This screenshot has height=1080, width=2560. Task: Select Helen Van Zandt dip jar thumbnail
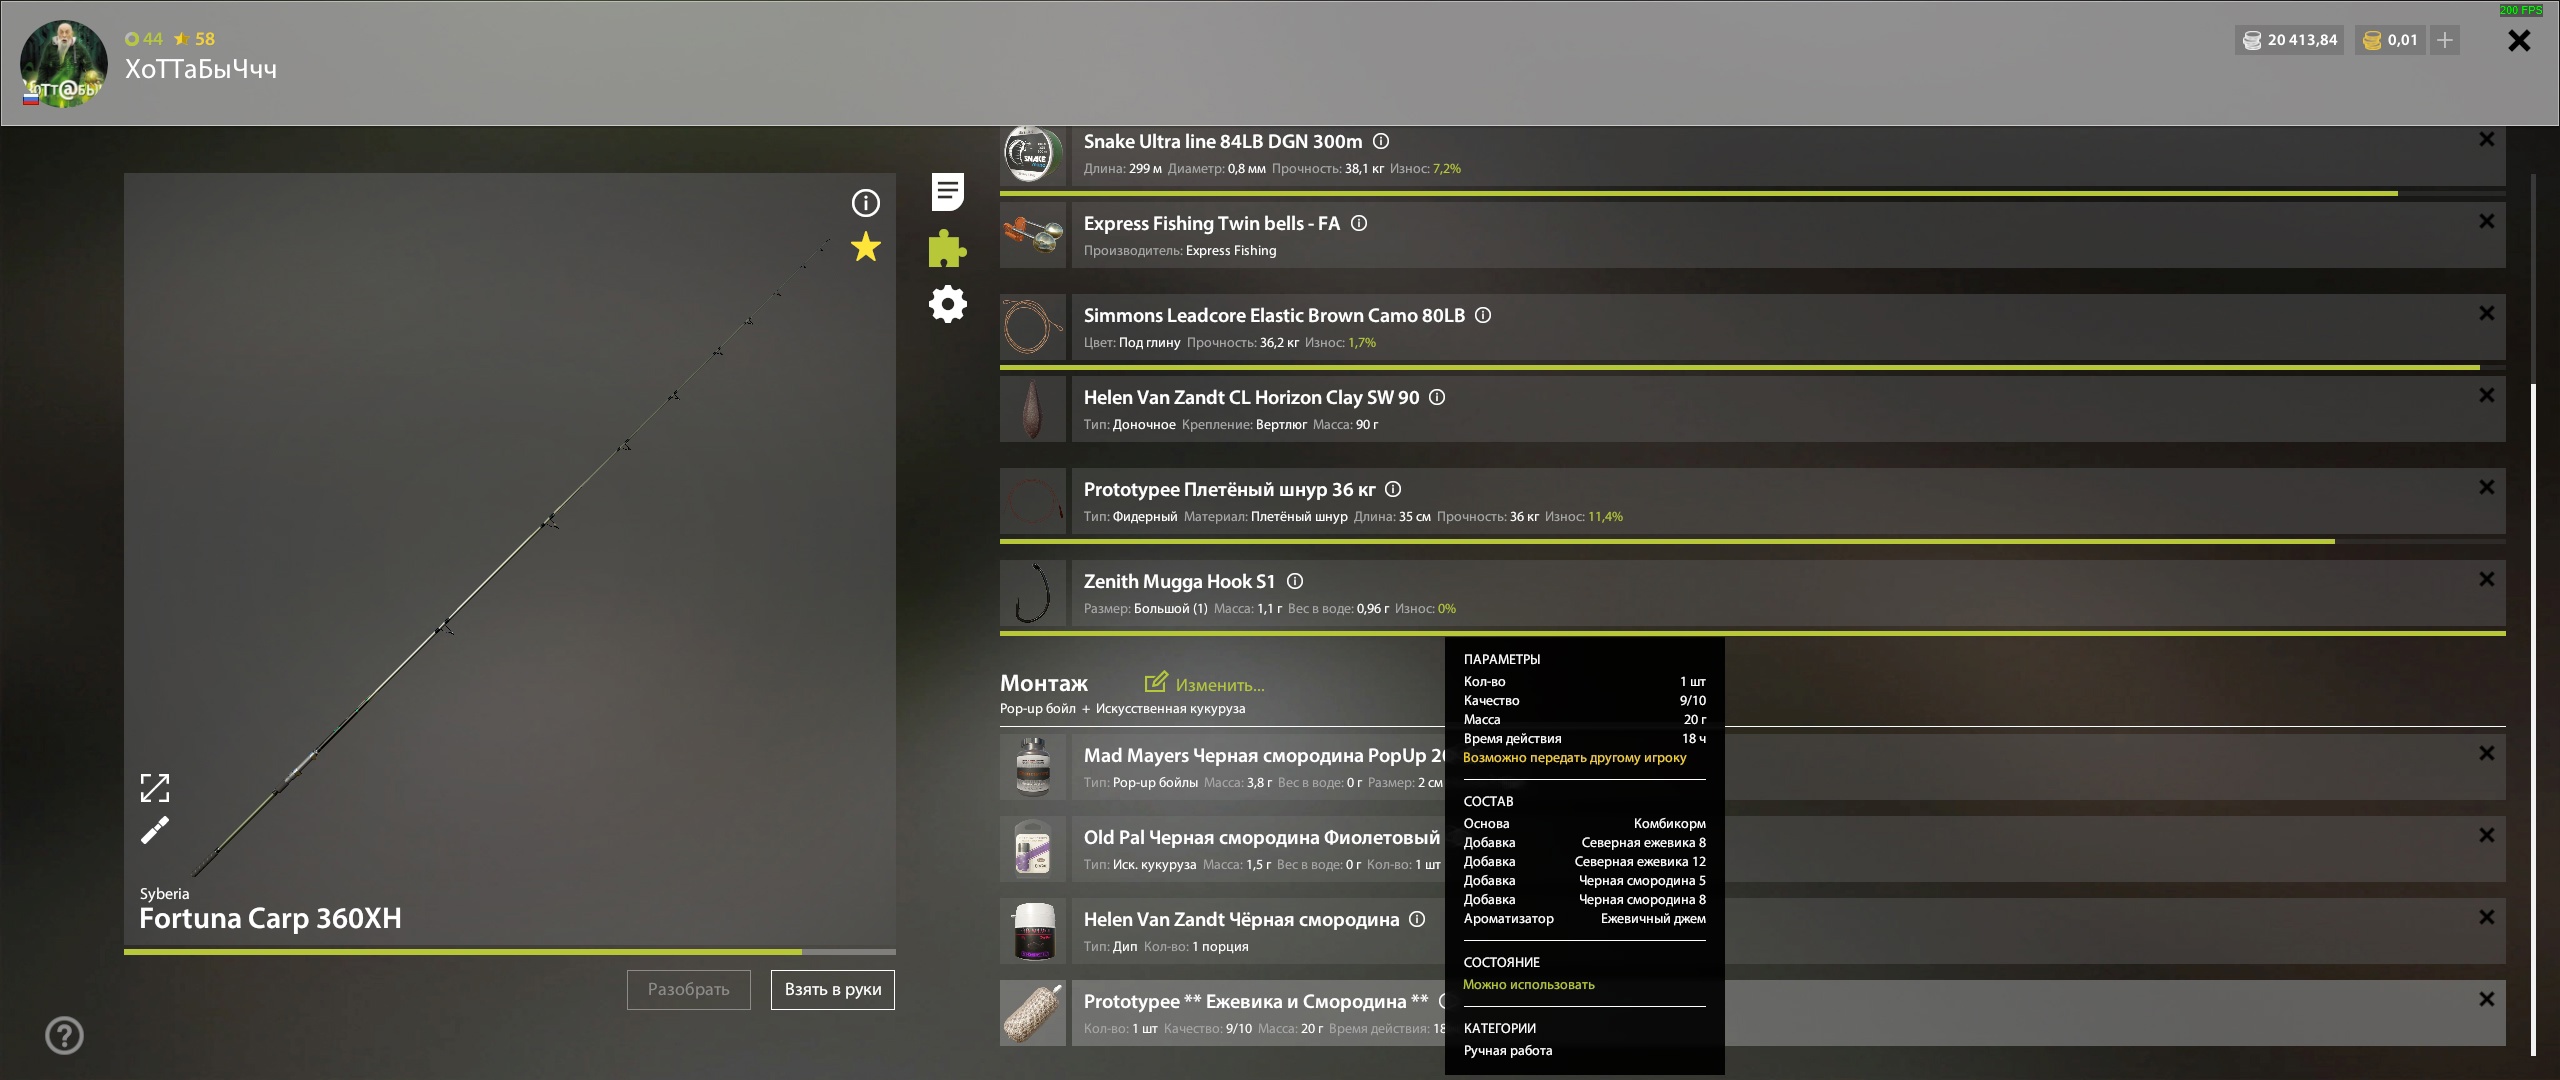point(1033,931)
